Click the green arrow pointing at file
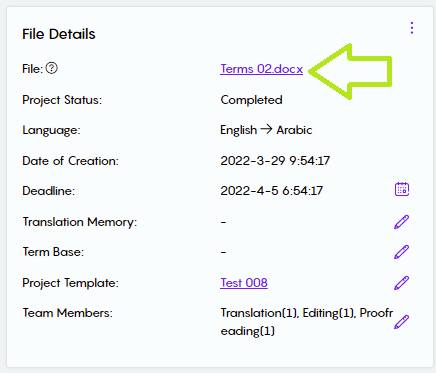This screenshot has width=436, height=373. (350, 71)
